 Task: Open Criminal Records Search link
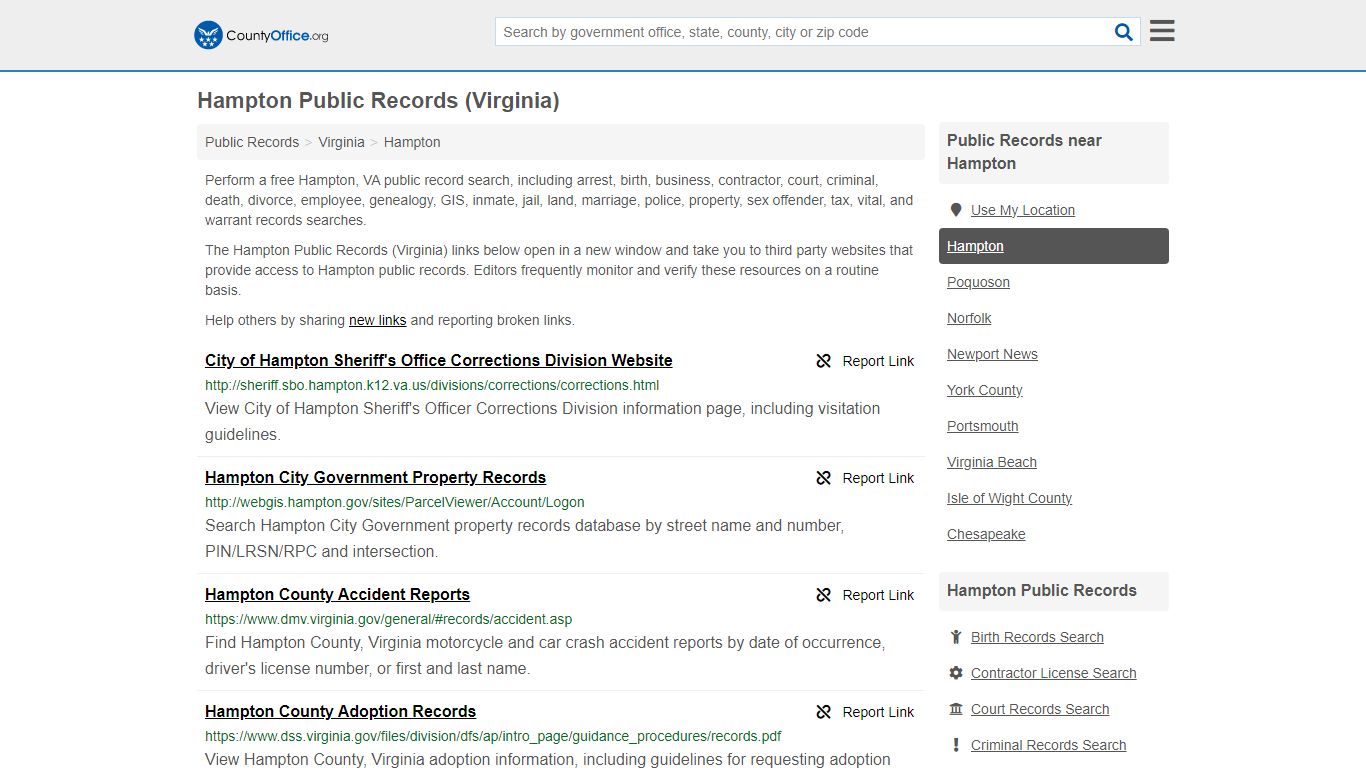tap(1048, 745)
